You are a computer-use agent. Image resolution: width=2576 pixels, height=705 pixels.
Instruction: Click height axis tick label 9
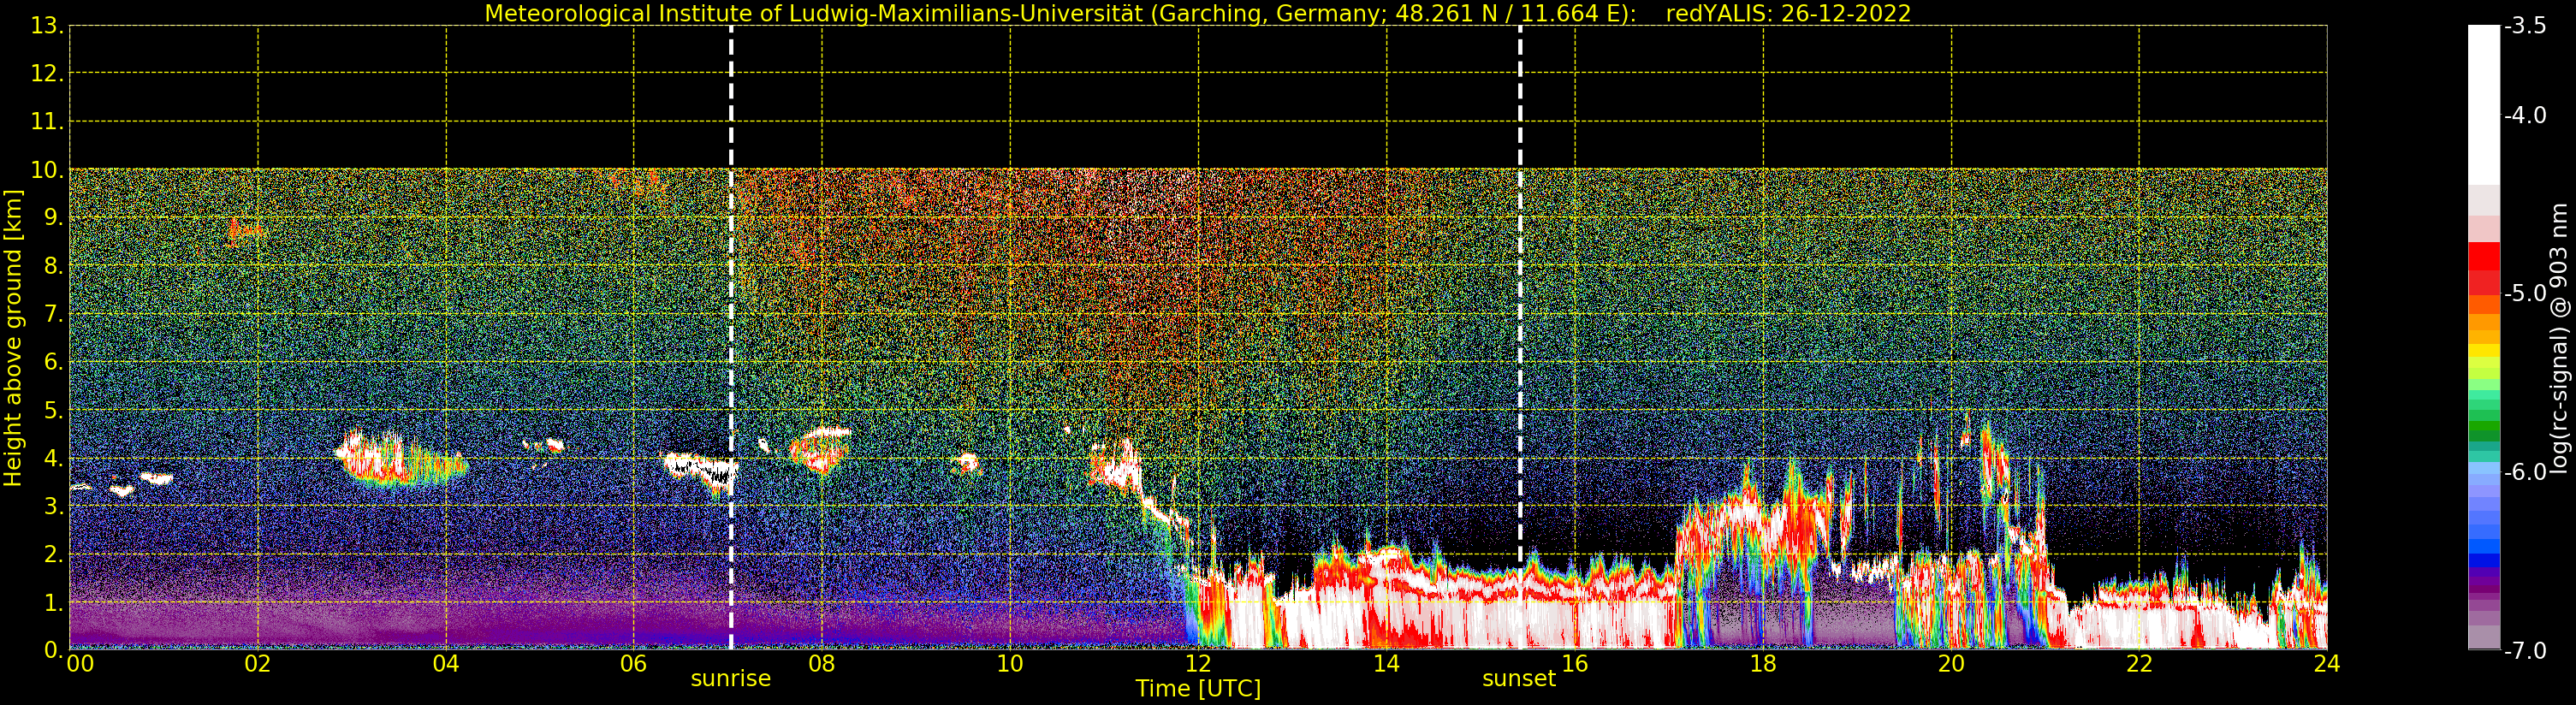52,218
